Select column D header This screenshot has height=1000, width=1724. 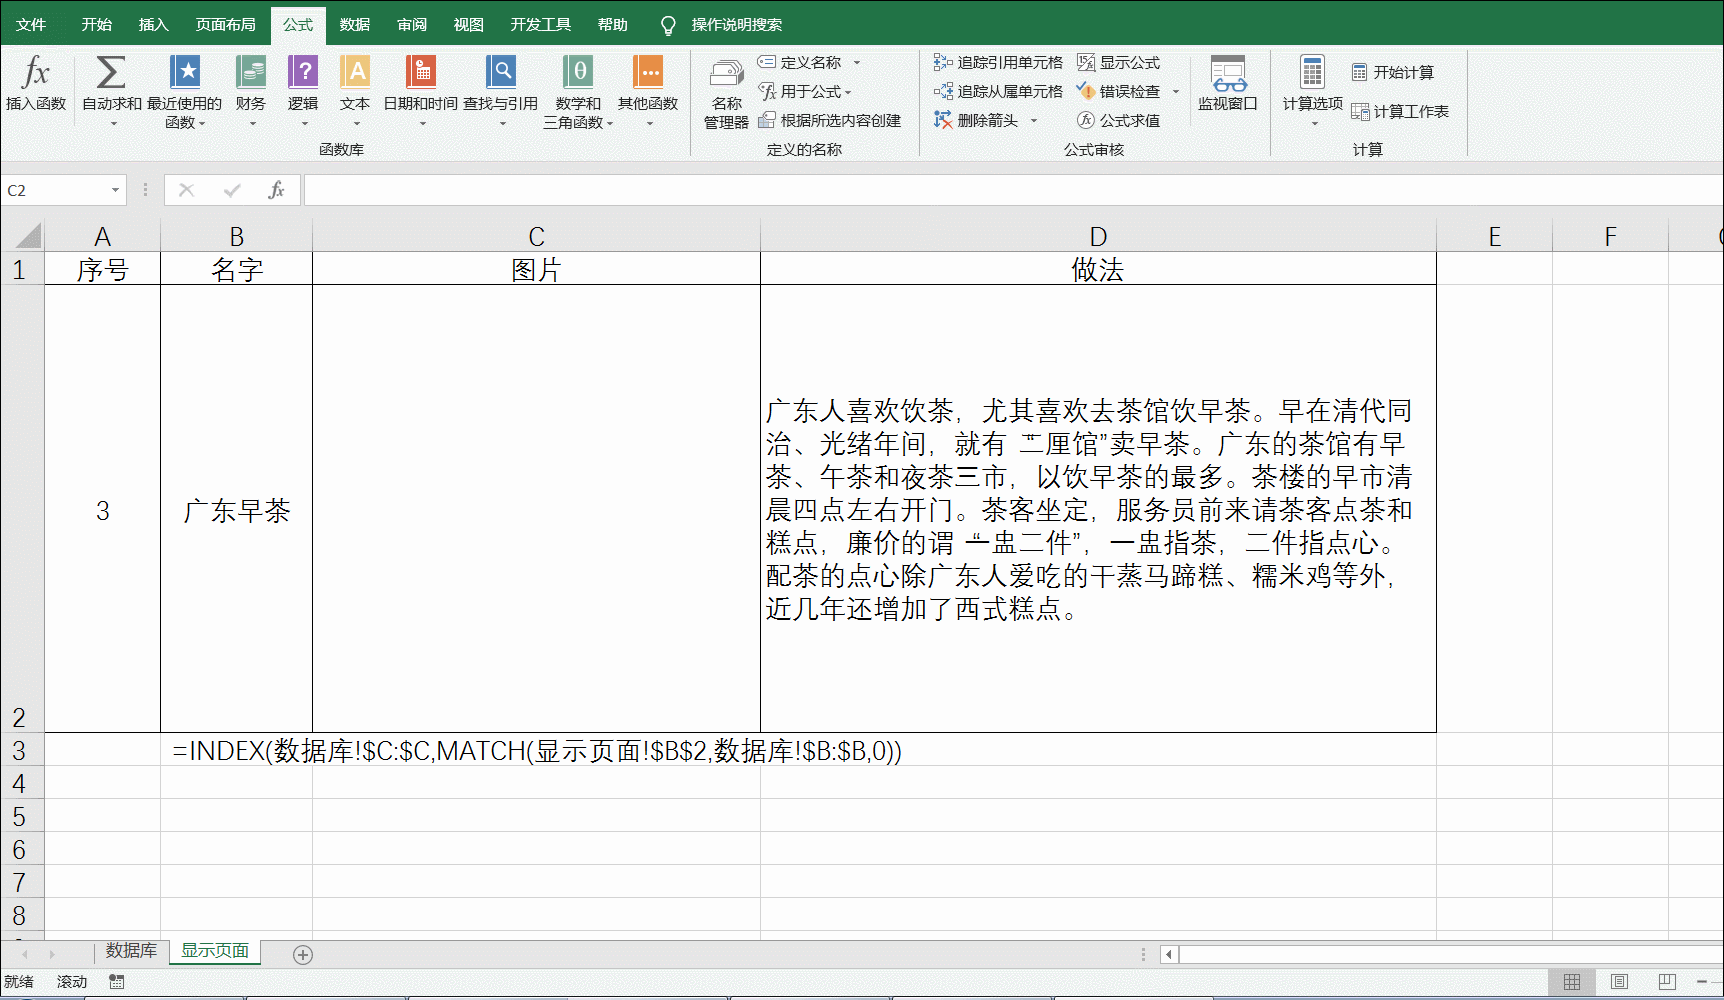coord(1098,236)
